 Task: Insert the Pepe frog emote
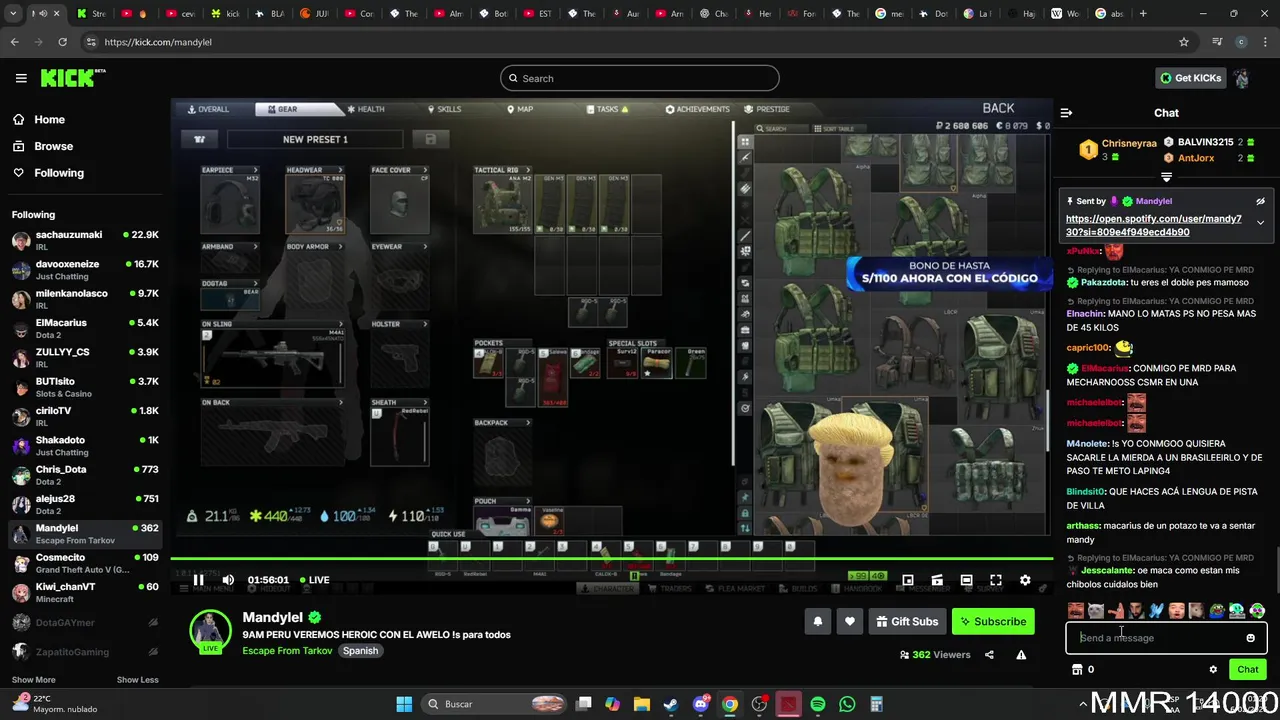coord(1217,610)
